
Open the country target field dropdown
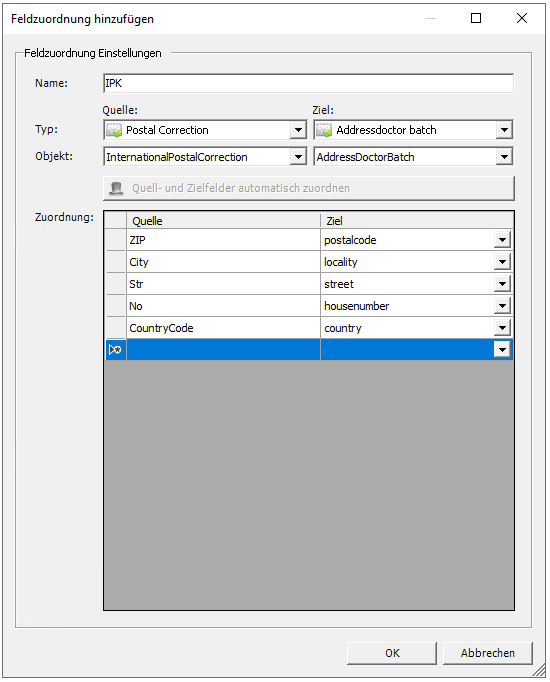(x=502, y=328)
